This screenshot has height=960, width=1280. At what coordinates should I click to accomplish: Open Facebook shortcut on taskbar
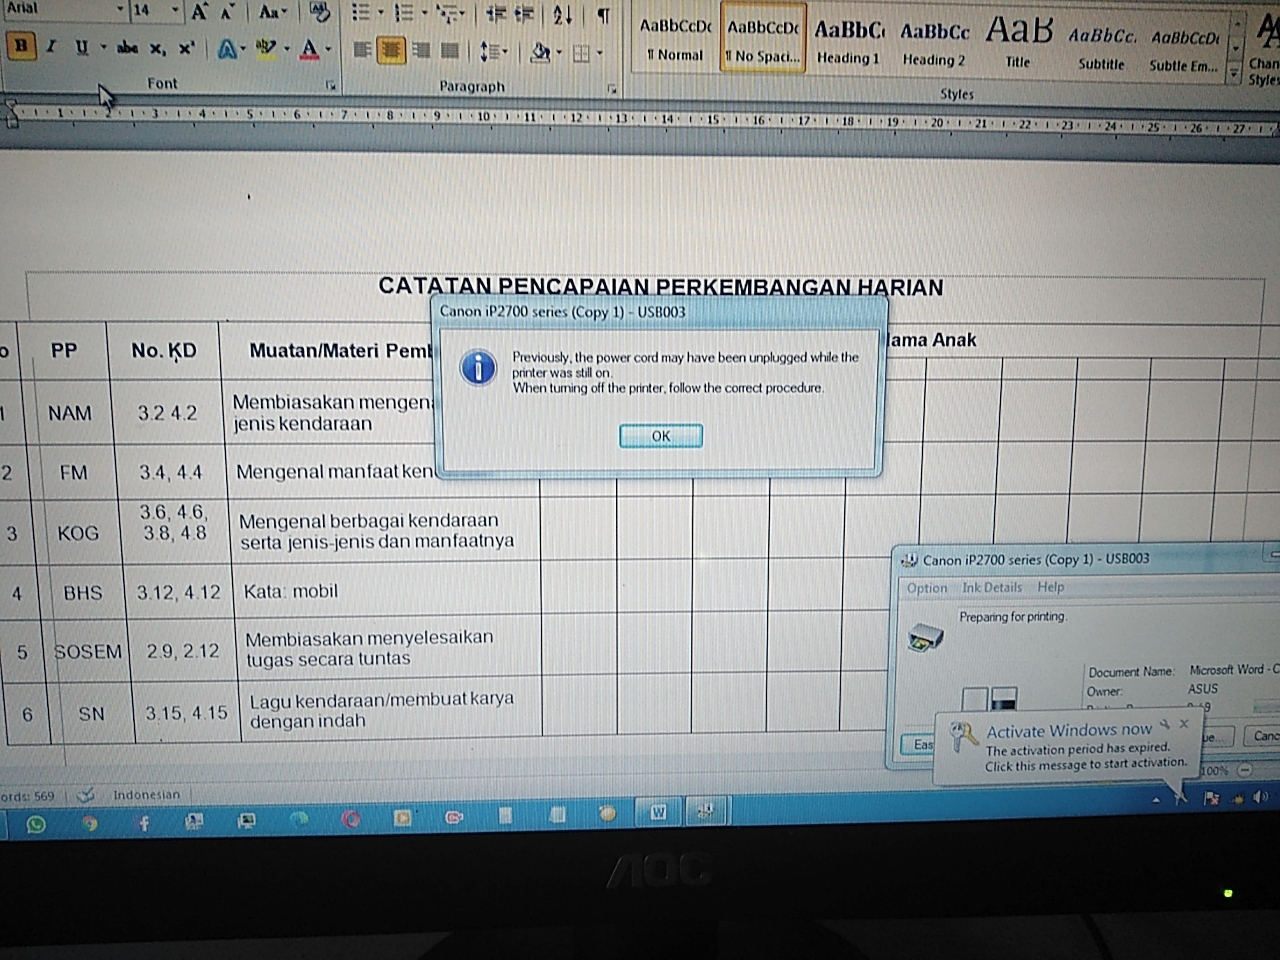click(x=143, y=823)
